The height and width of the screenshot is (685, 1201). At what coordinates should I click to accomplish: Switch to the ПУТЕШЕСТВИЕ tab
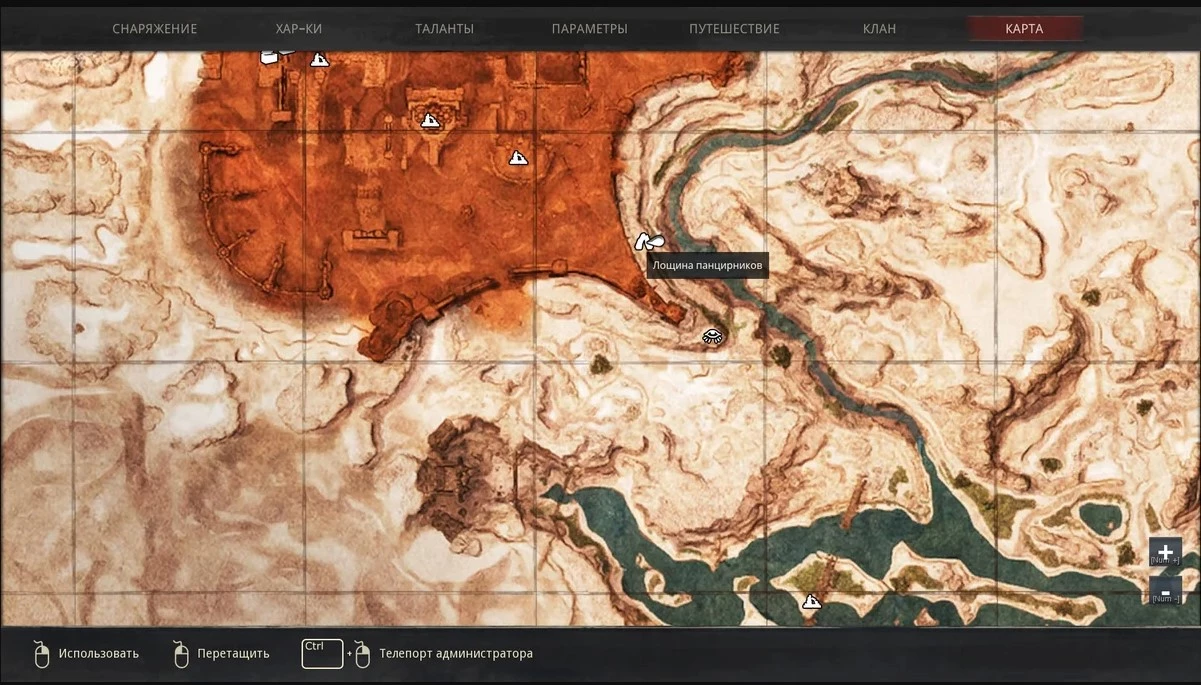point(734,29)
